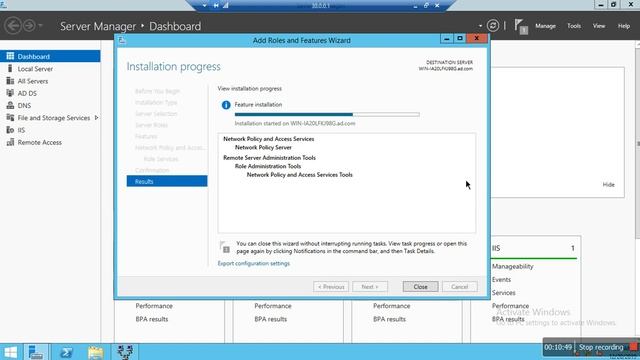Maximize the Add Roles wizard window
Screen dimensions: 640x360
coord(460,38)
